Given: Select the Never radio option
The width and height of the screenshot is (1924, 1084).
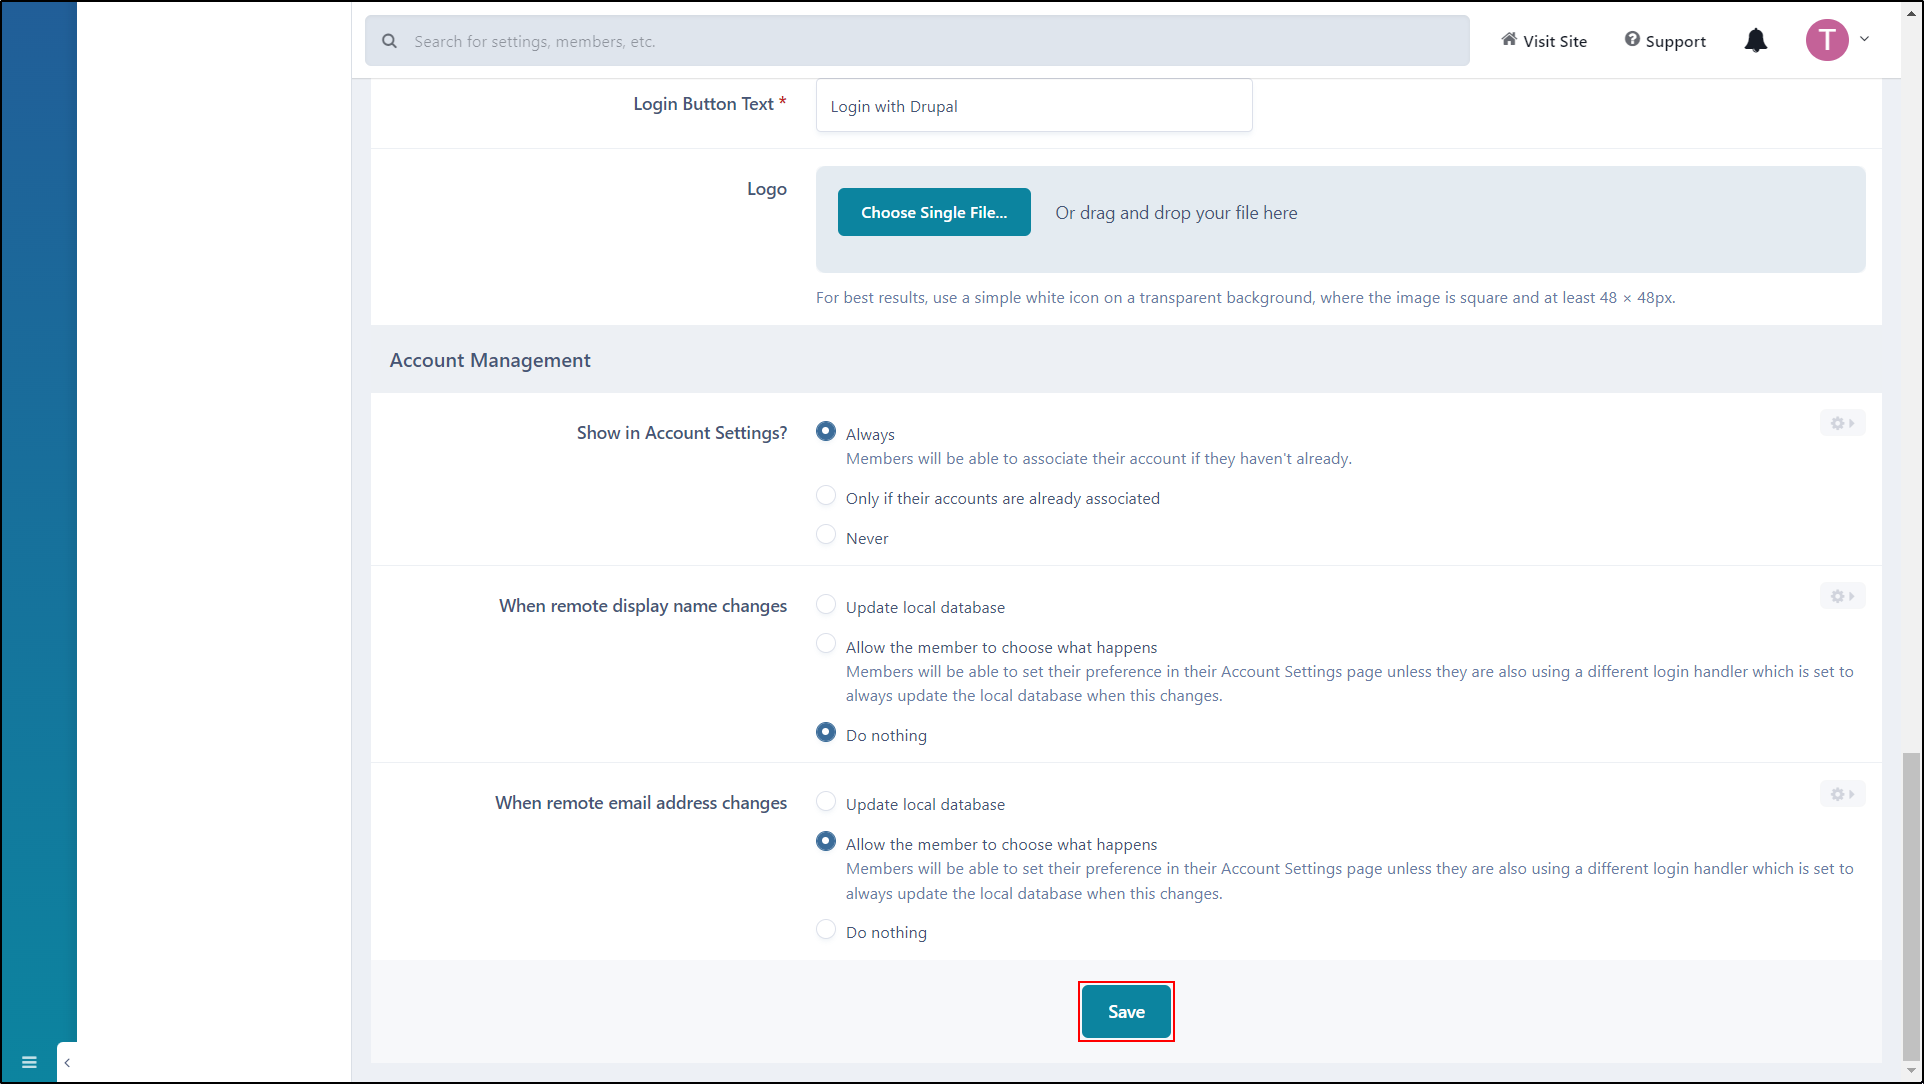Looking at the screenshot, I should pyautogui.click(x=826, y=536).
